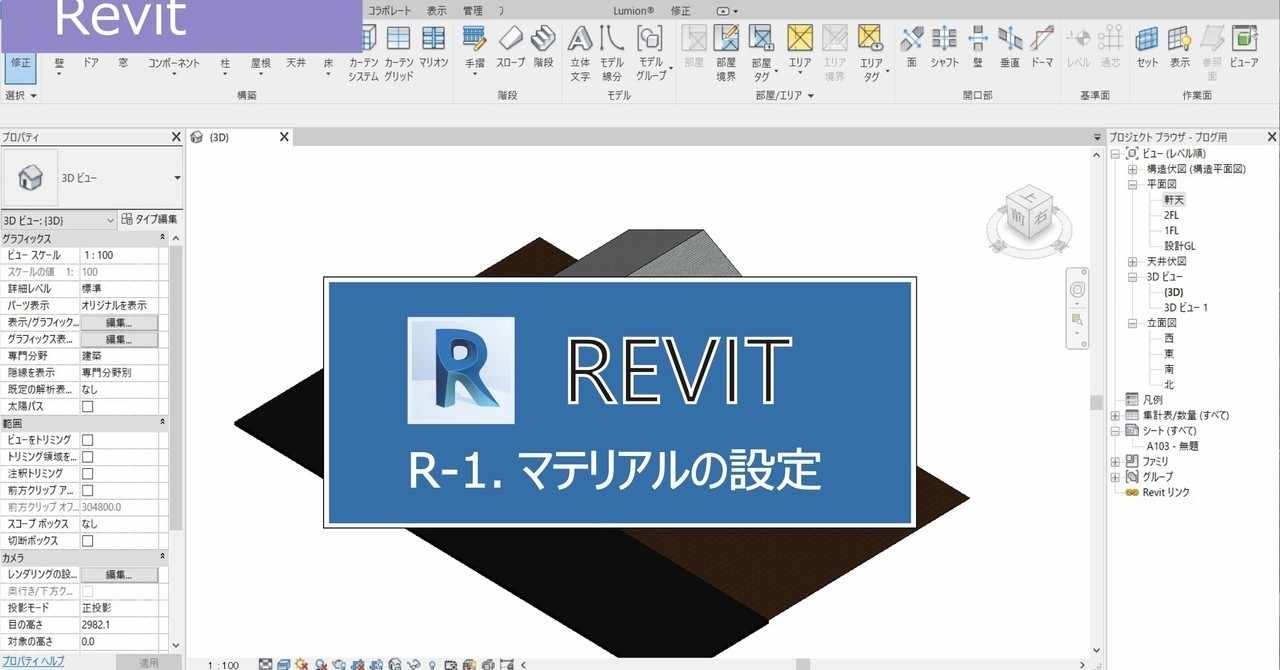Click the Model Group icon
The image size is (1280, 670).
point(650,38)
